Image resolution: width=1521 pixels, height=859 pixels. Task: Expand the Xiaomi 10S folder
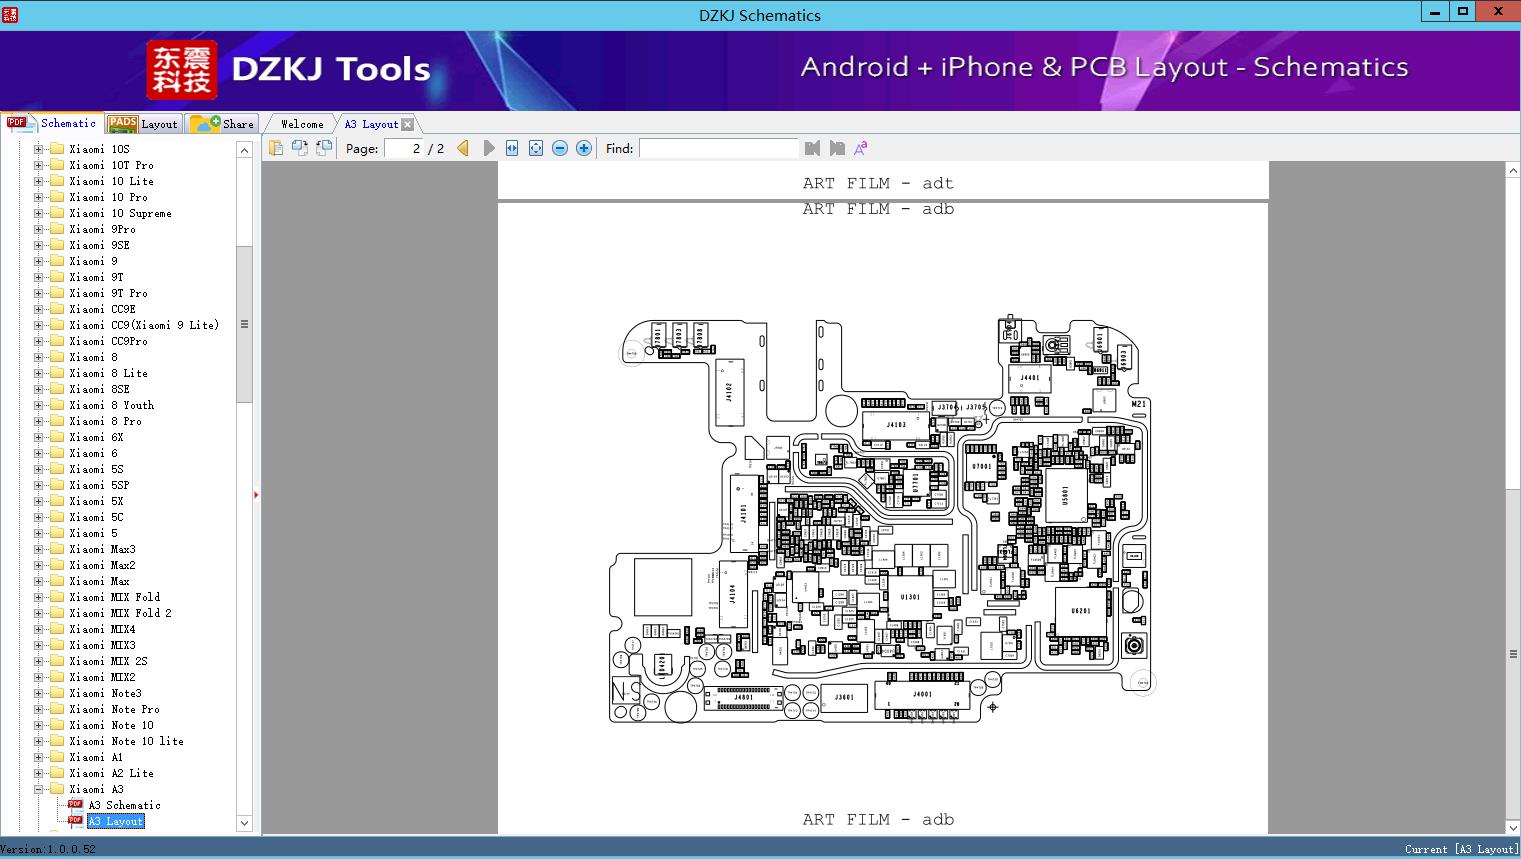pos(39,149)
